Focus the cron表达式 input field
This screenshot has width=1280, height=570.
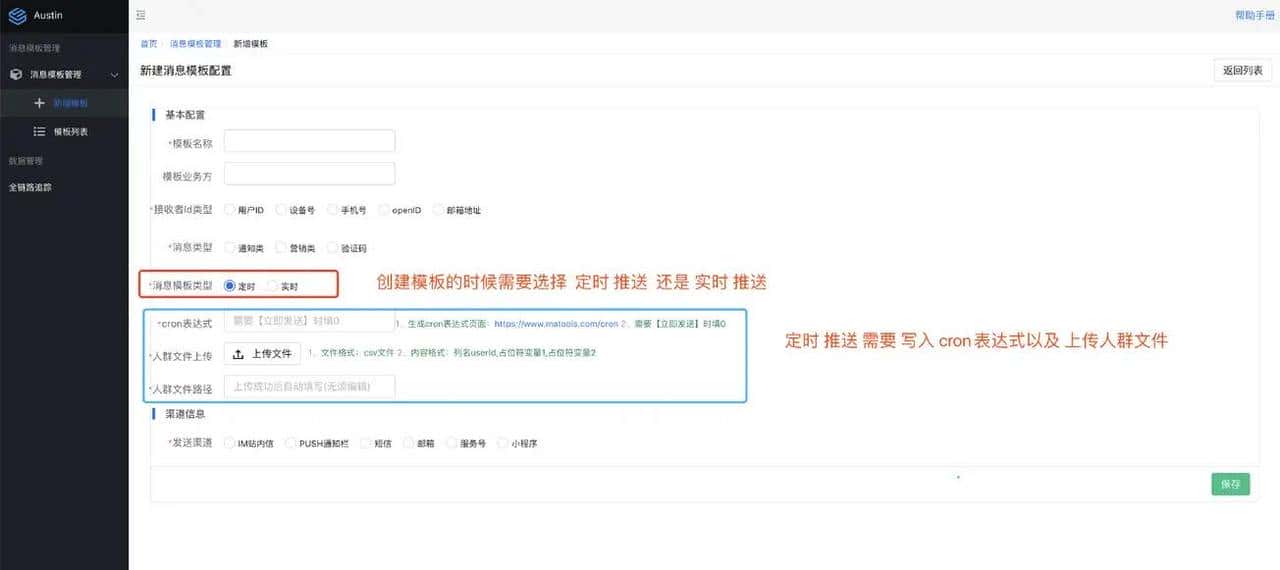(310, 322)
